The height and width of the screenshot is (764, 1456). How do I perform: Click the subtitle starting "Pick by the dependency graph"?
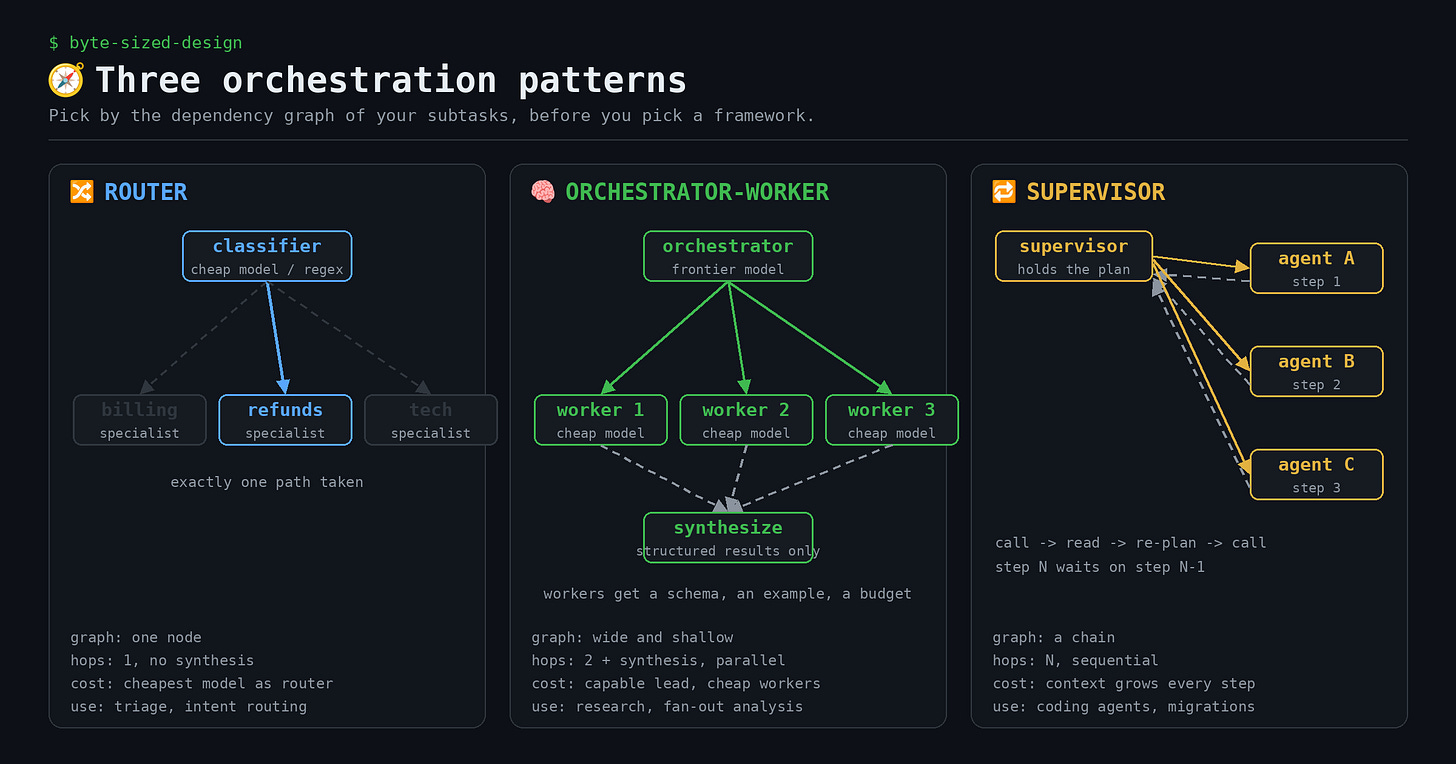[432, 116]
